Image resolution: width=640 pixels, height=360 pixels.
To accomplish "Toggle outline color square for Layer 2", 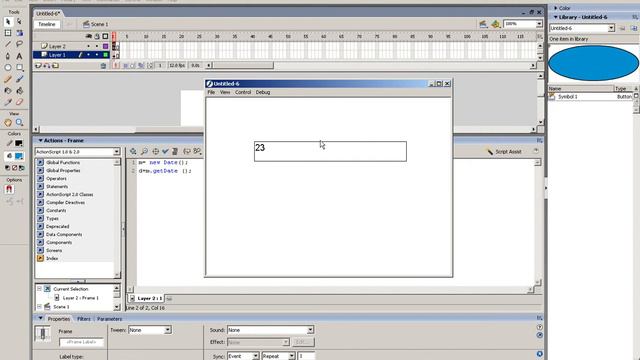I will click(x=106, y=47).
